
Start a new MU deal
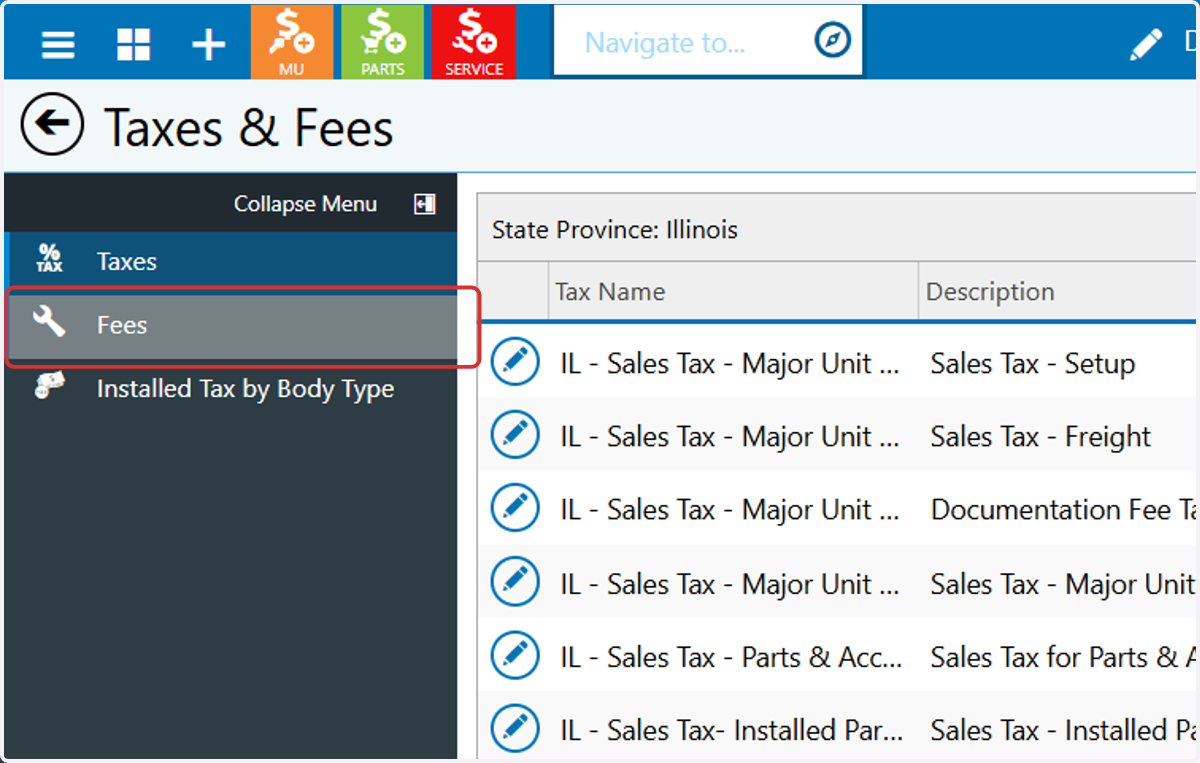point(291,42)
